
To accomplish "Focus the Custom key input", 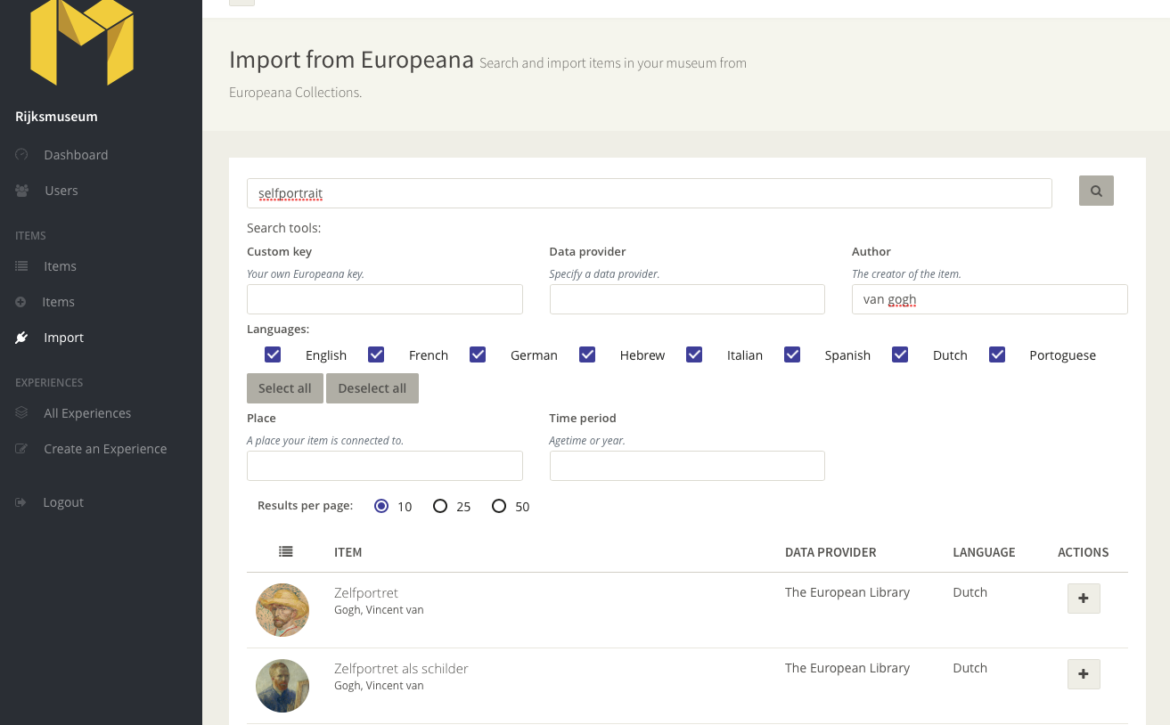I will click(385, 299).
